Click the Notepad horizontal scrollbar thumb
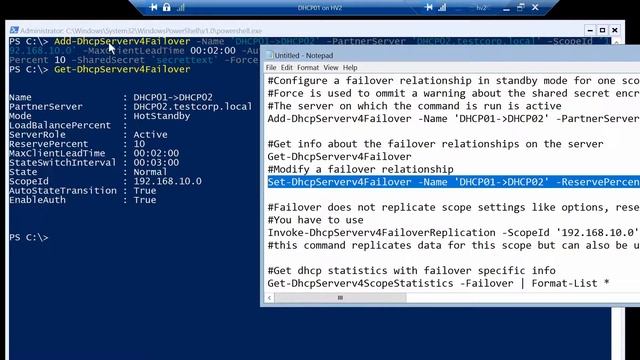This screenshot has height=360, width=640. pyautogui.click(x=340, y=298)
